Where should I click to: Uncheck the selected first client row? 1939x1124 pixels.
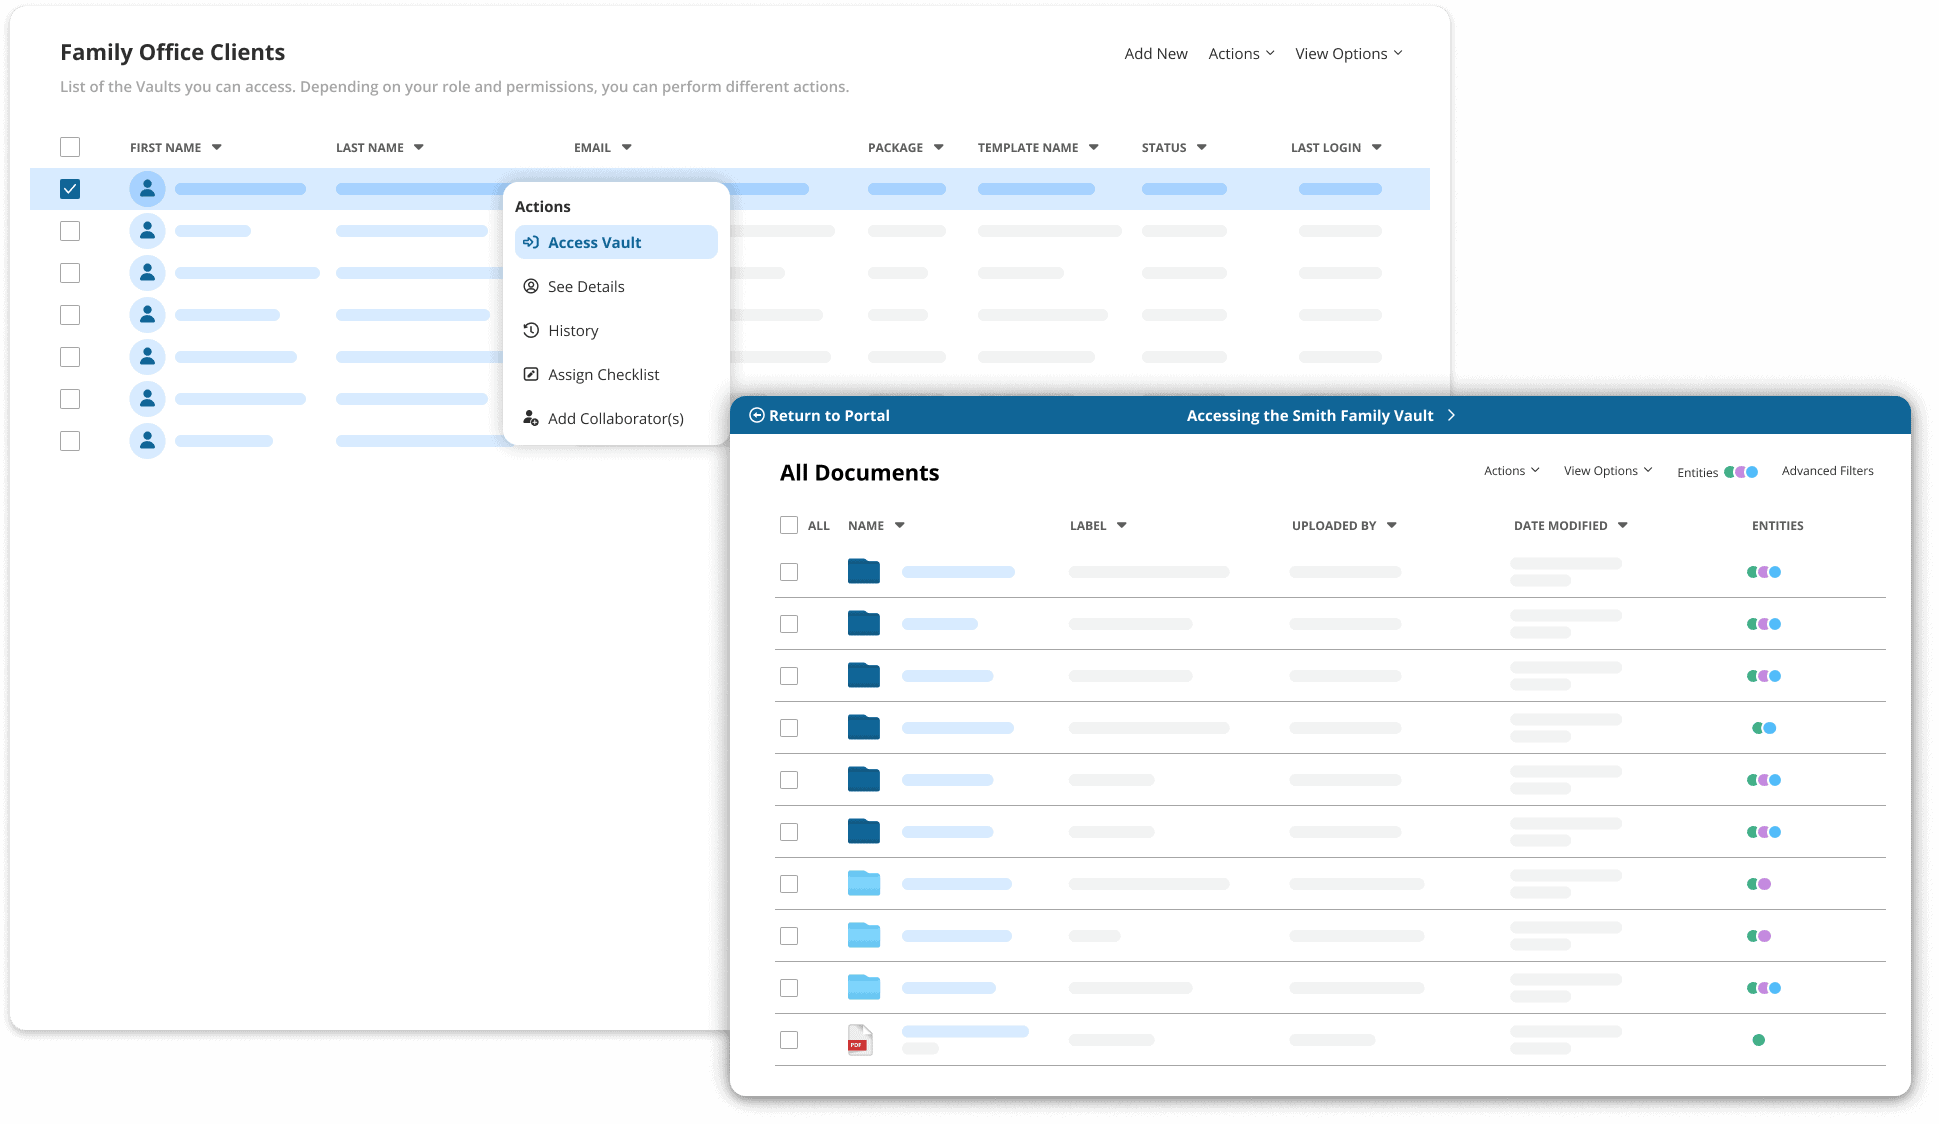pyautogui.click(x=70, y=188)
